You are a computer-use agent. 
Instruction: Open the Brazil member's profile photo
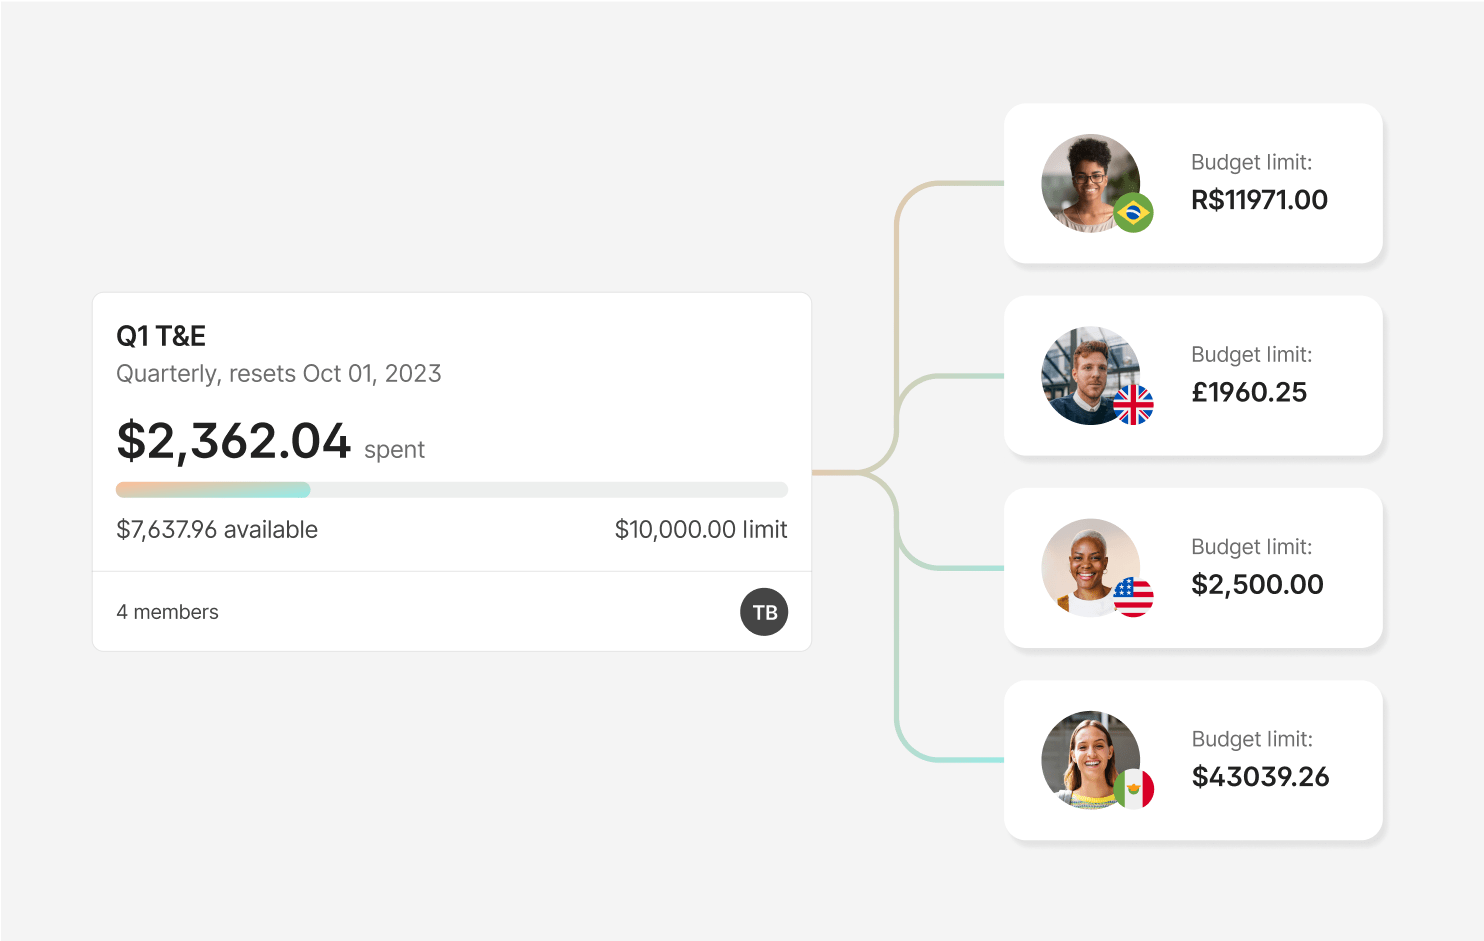[x=1086, y=180]
